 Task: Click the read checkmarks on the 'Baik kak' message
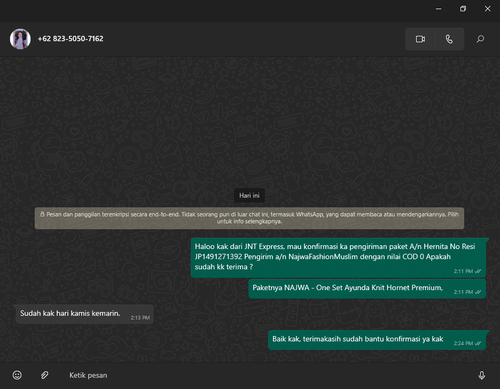[x=478, y=343]
